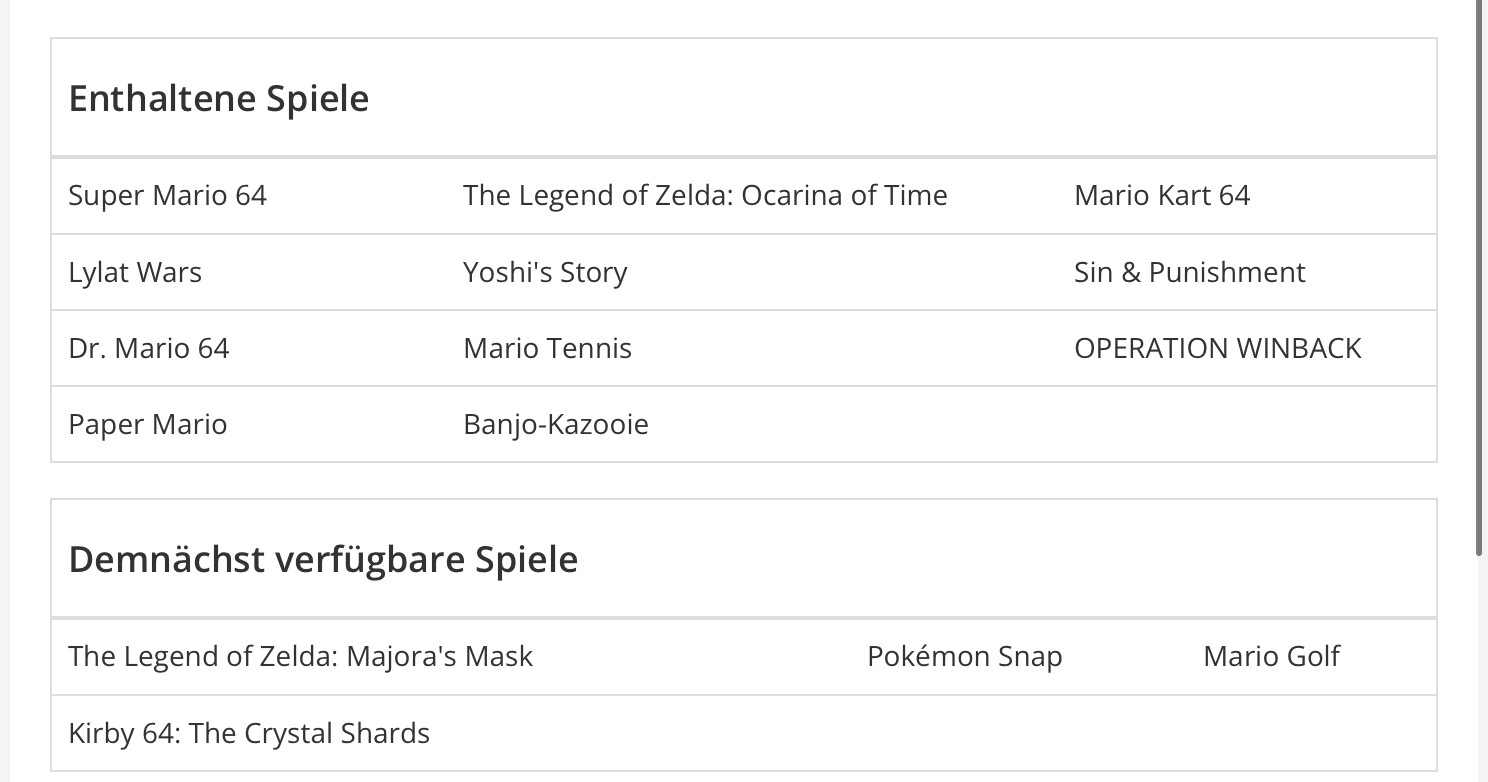Select the Yoshi's Story entry

(x=545, y=272)
